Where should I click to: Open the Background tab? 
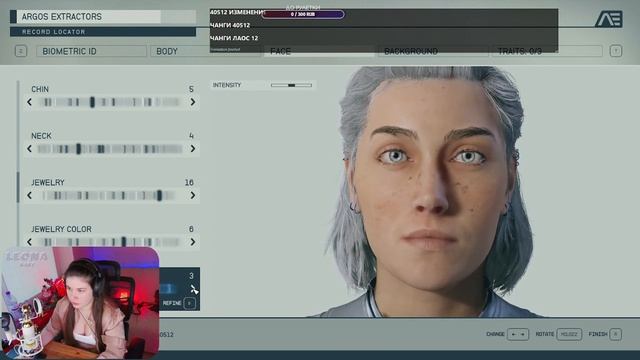tap(433, 51)
